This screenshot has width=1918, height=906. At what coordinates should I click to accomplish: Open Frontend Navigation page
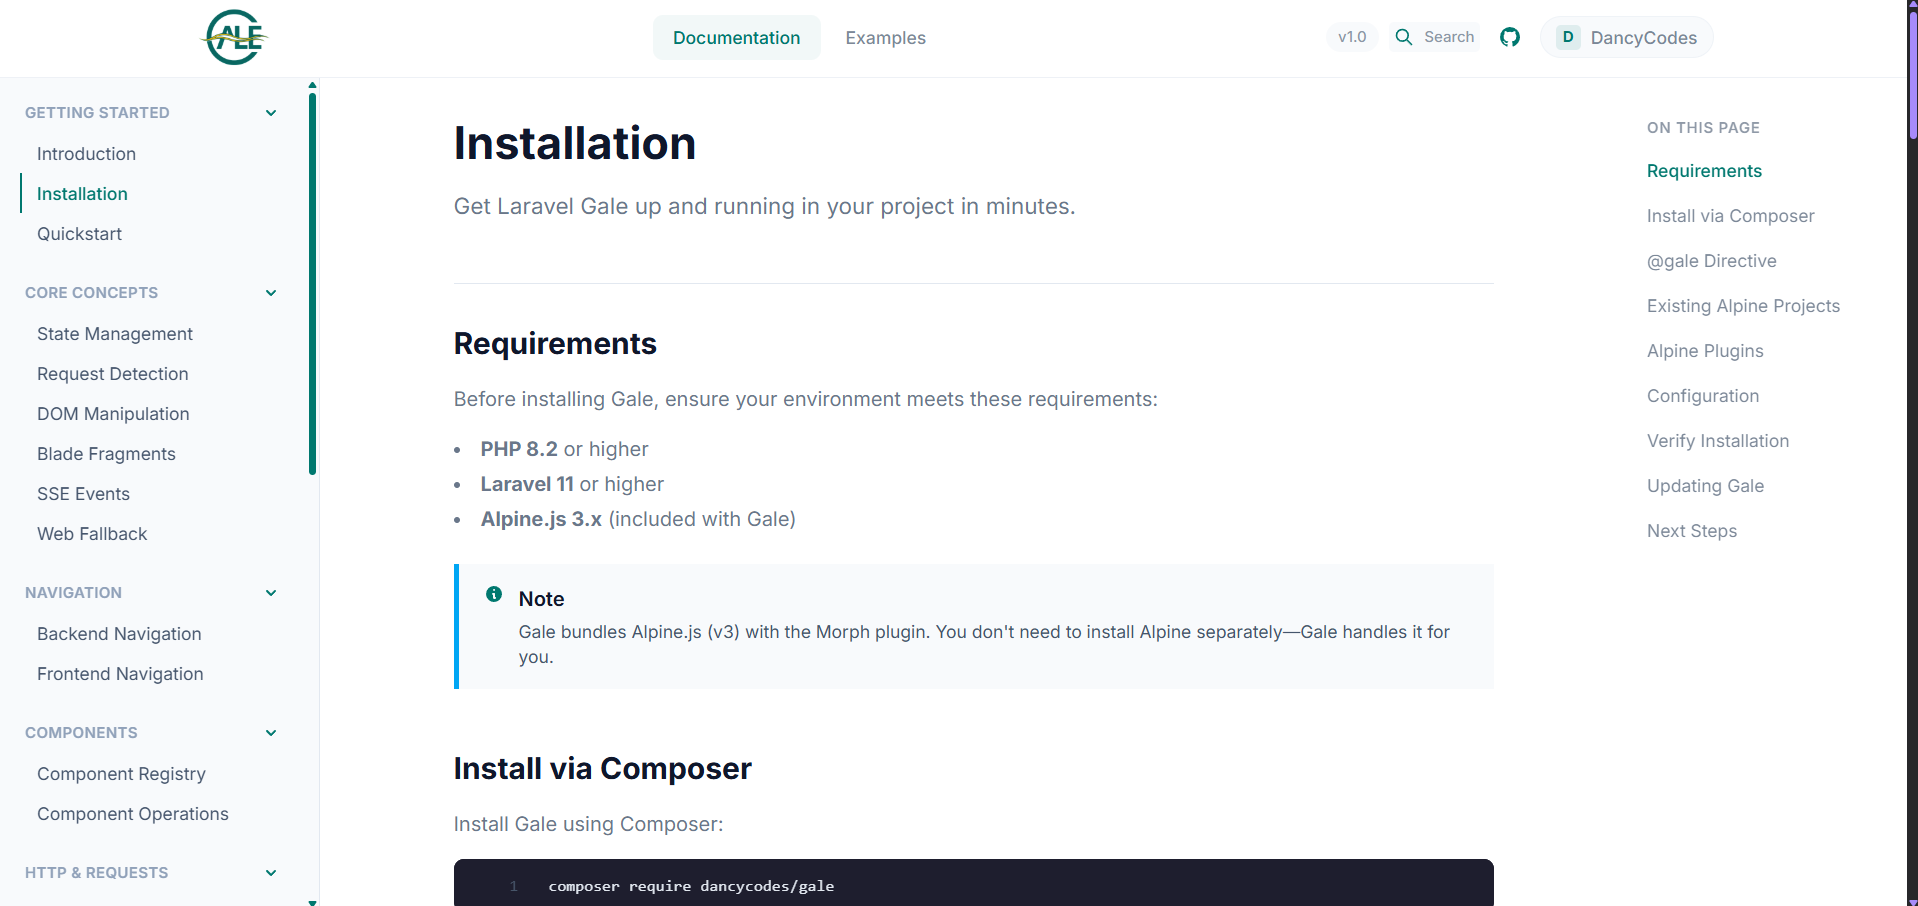120,674
